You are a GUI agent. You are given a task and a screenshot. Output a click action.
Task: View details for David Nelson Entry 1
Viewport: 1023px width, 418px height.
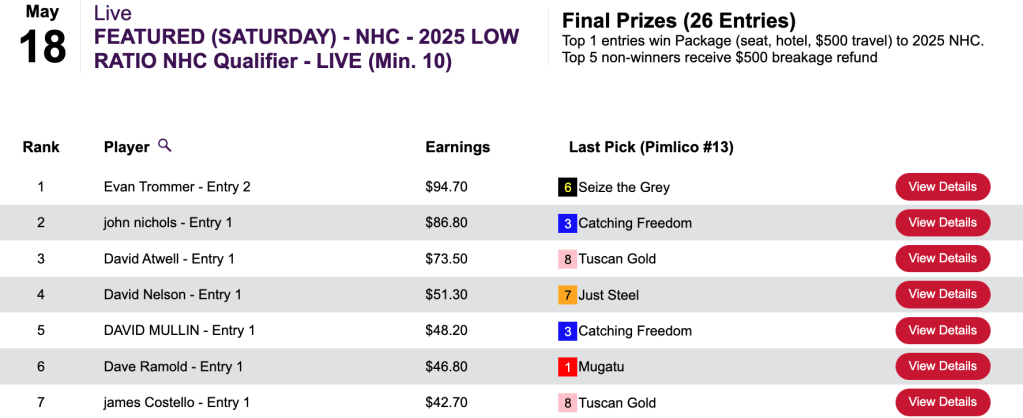tap(942, 295)
